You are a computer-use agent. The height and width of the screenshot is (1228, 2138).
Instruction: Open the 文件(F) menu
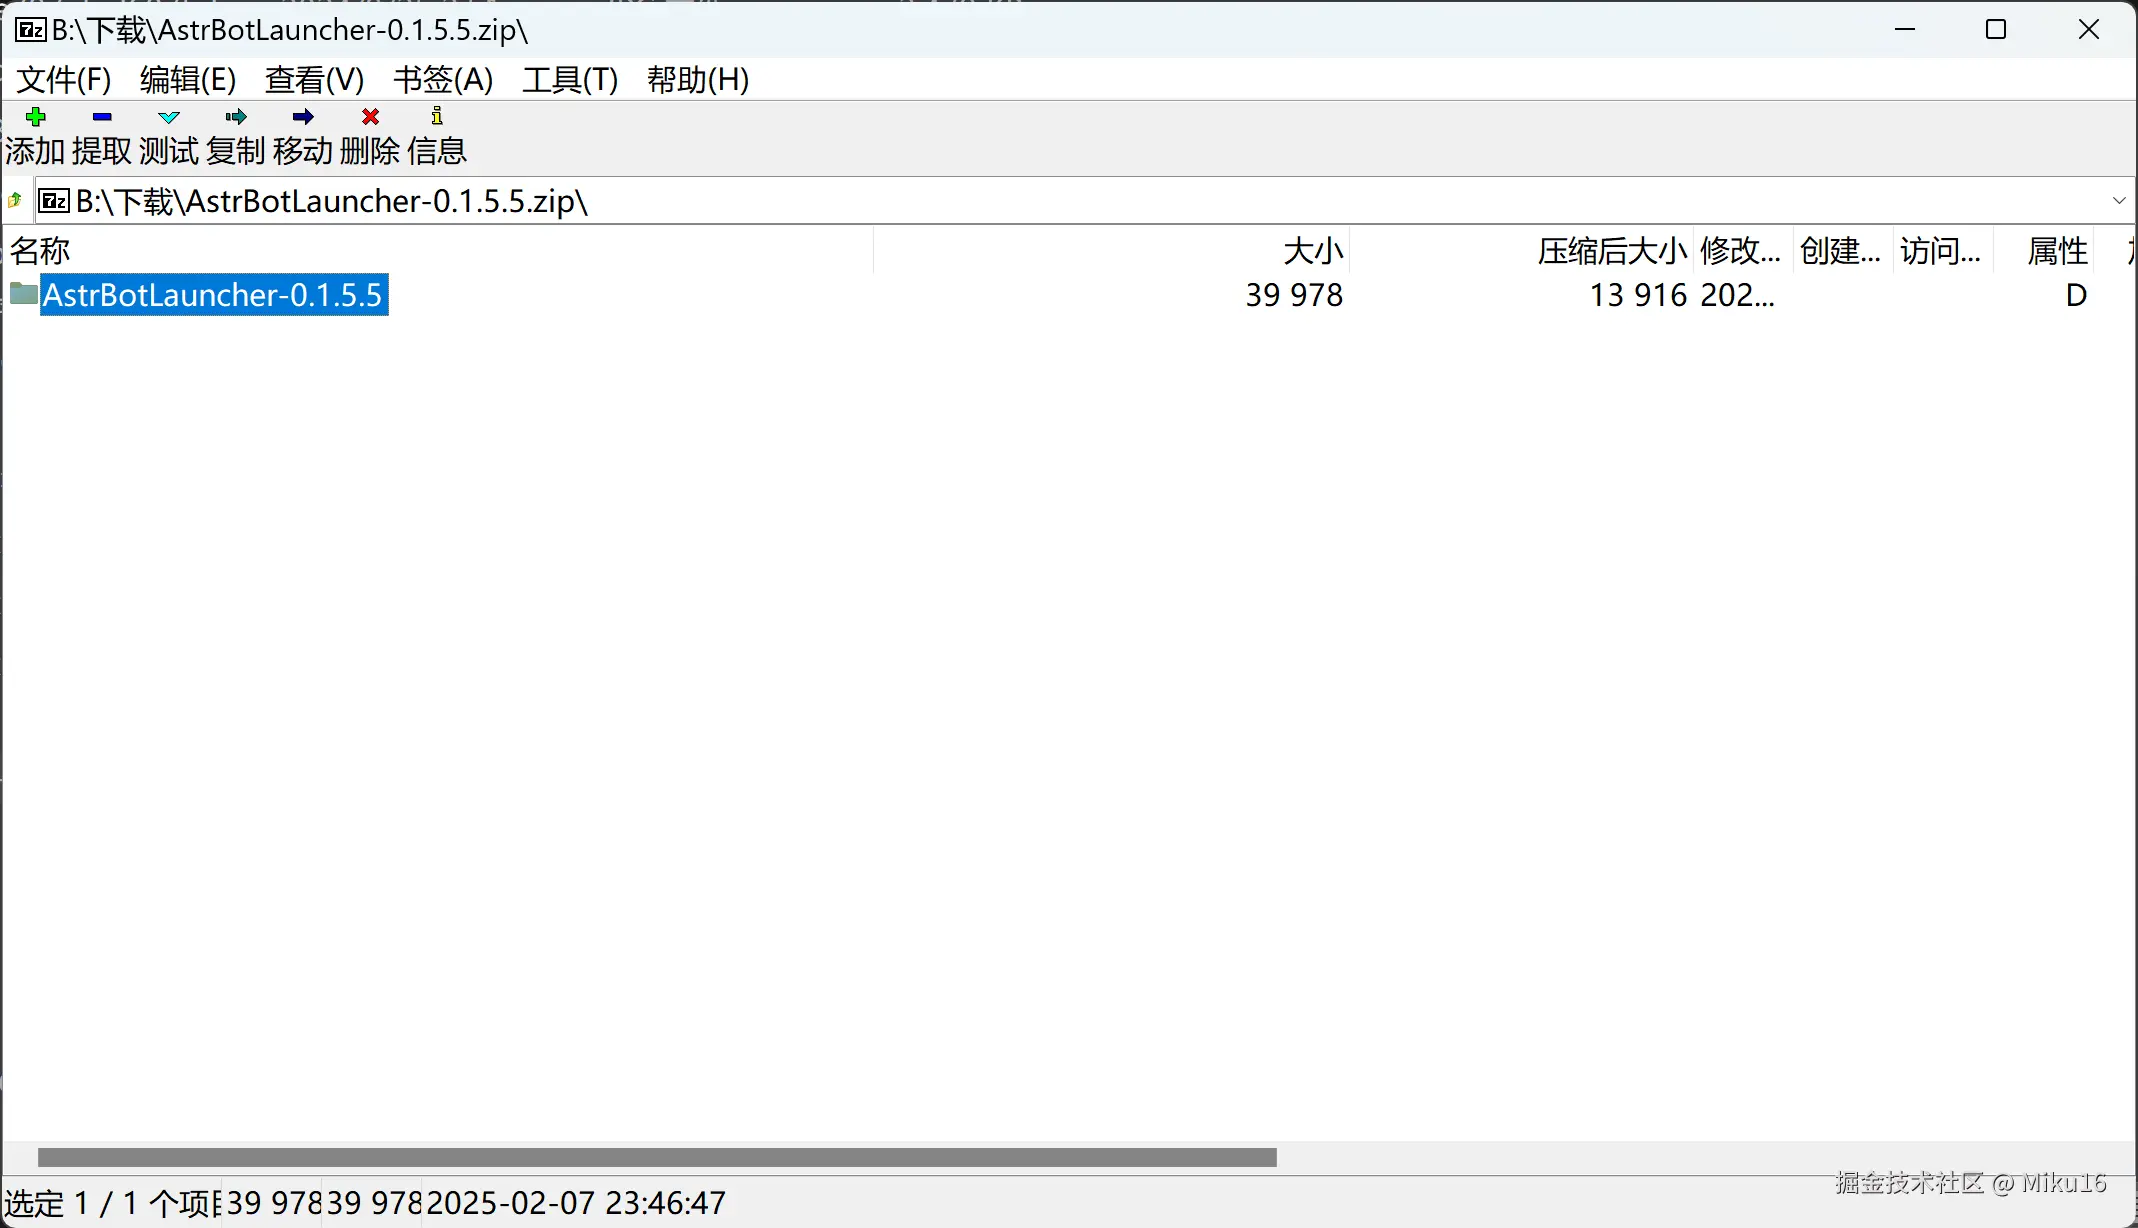[x=64, y=80]
